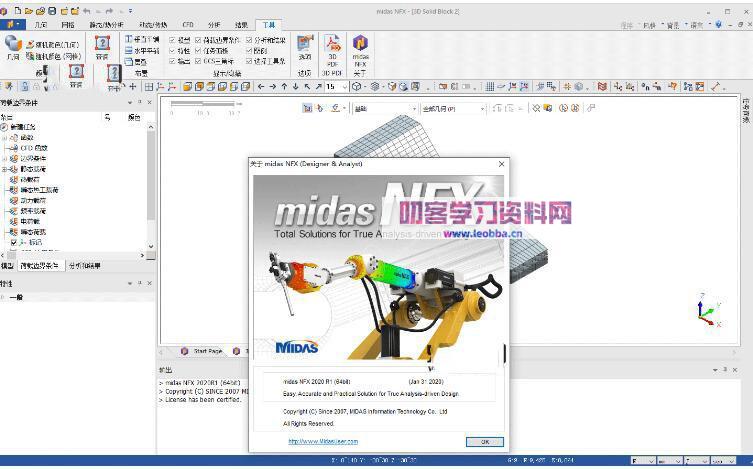Image resolution: width=753 pixels, height=469 pixels.
Task: Toggle the 任务面板 checkbox in ribbon
Action: tap(198, 50)
